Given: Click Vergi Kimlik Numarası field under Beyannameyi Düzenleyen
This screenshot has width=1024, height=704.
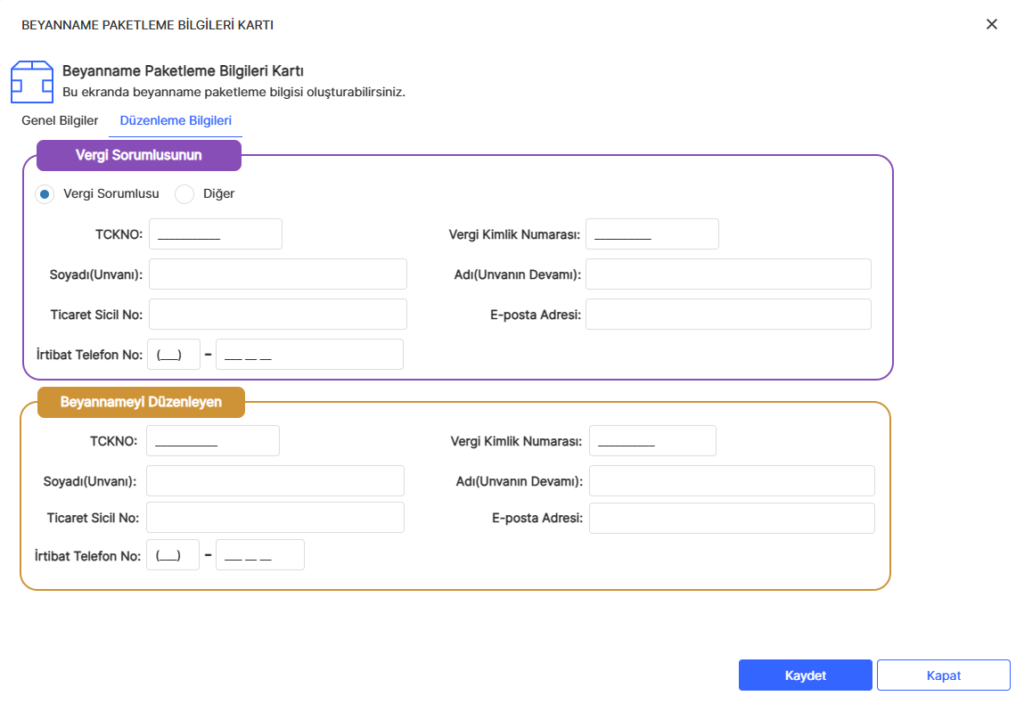Looking at the screenshot, I should point(652,441).
